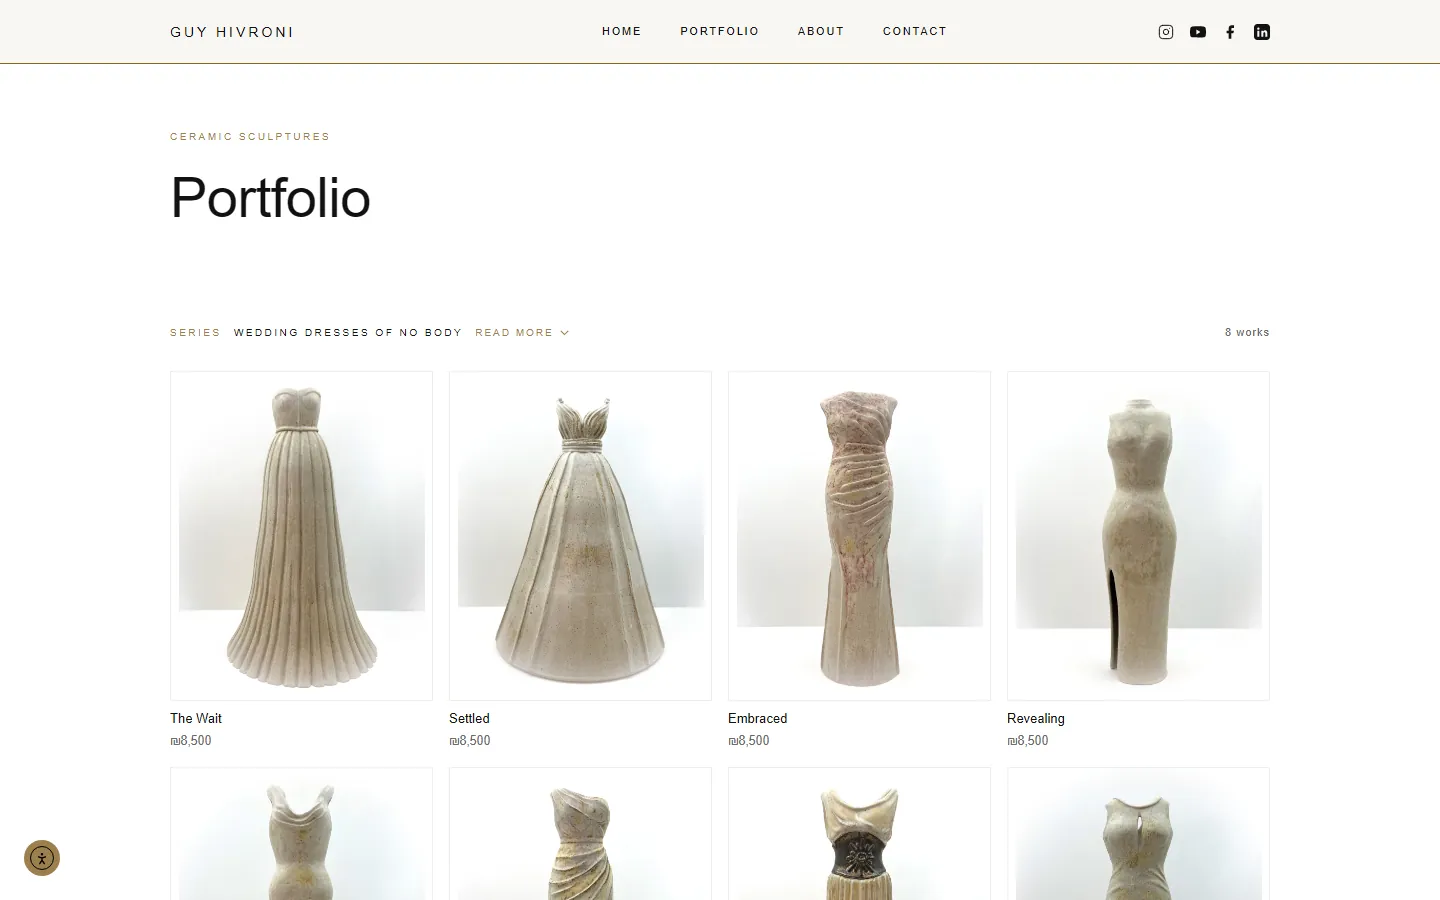Open the one-shoulder wrapped dress thumbnail

[580, 834]
